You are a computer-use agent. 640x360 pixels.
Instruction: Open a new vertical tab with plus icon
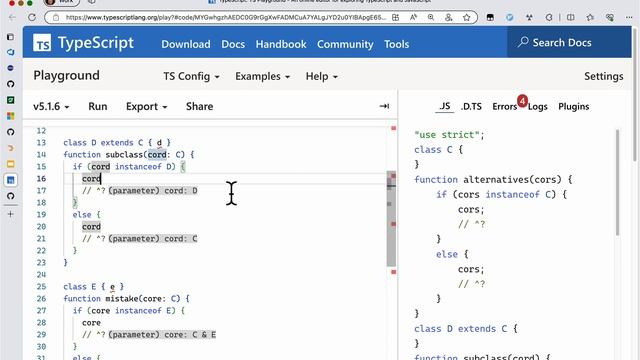tap(11, 214)
